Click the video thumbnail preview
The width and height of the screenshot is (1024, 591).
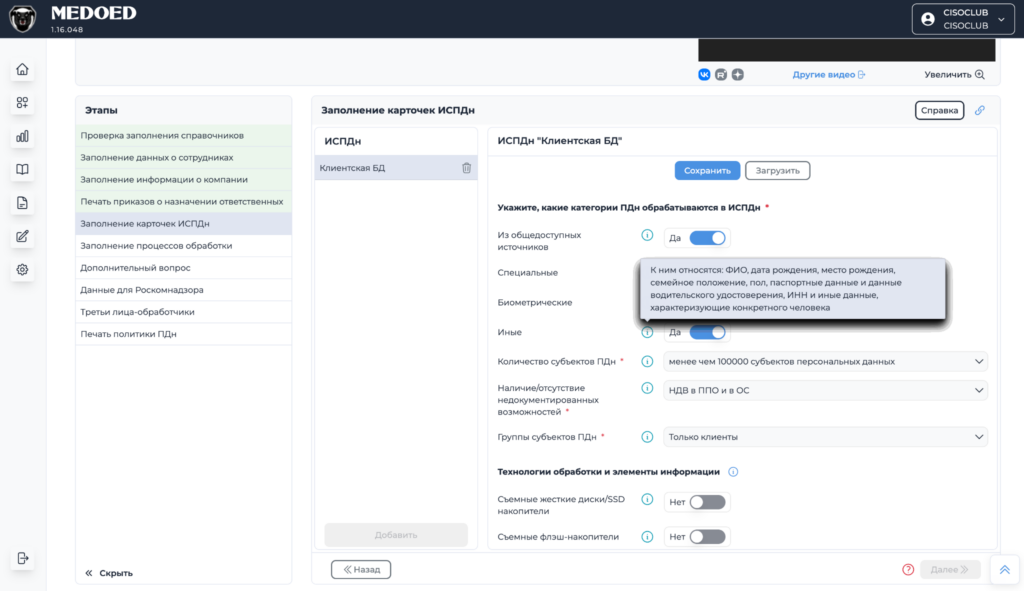[x=846, y=50]
